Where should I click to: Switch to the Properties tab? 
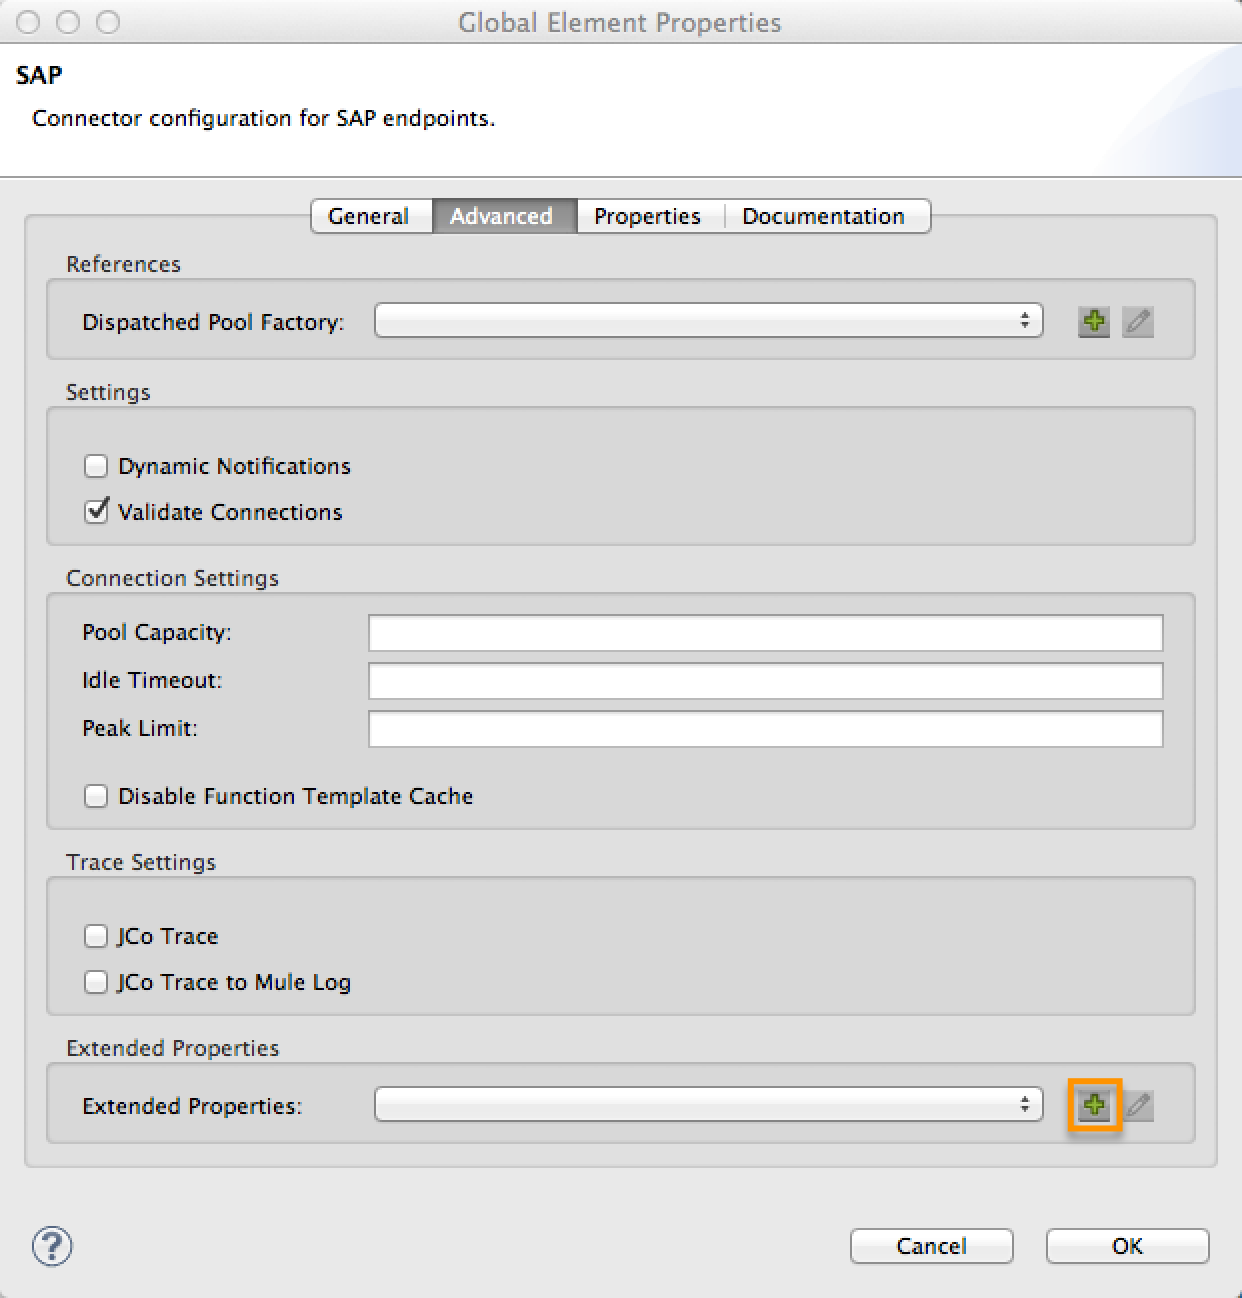647,216
